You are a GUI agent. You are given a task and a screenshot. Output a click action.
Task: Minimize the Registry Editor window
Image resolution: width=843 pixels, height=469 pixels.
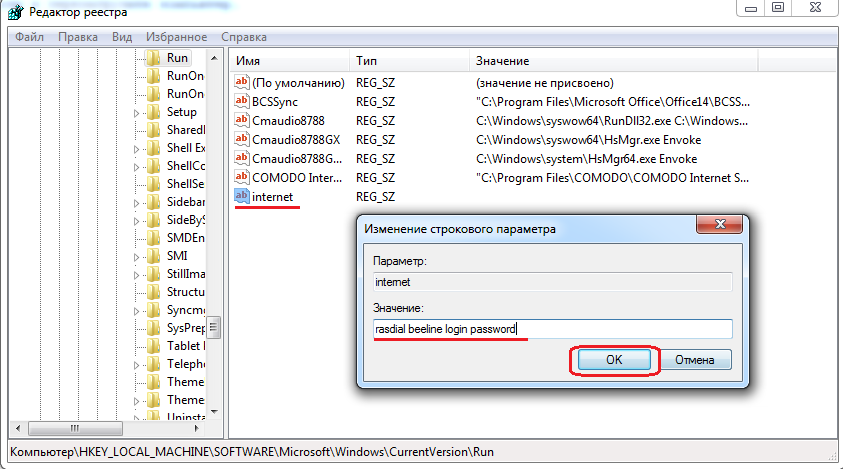751,7
